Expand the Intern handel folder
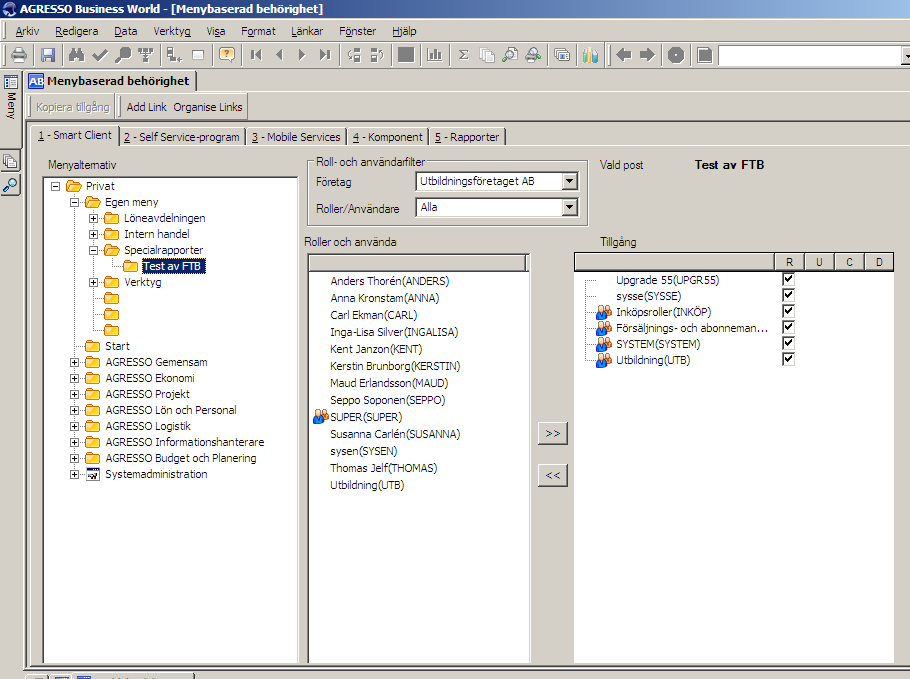Image resolution: width=910 pixels, height=679 pixels. coord(93,234)
